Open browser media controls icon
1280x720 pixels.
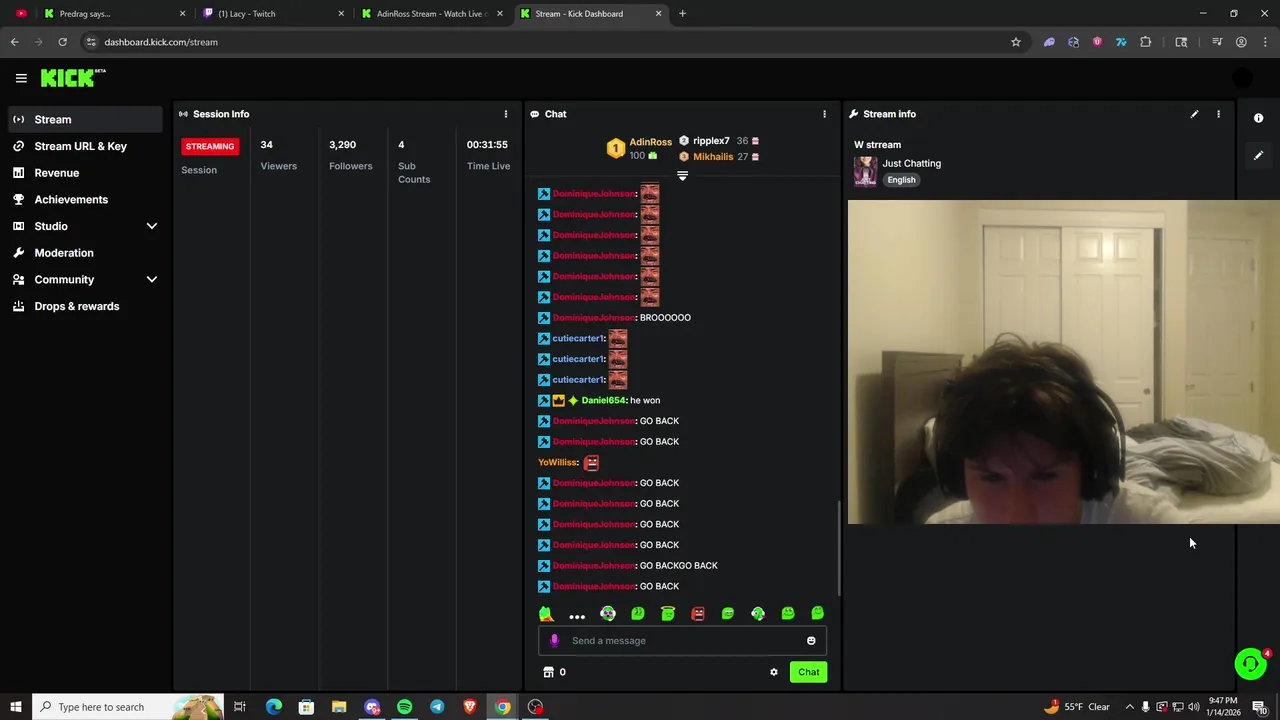[1217, 42]
